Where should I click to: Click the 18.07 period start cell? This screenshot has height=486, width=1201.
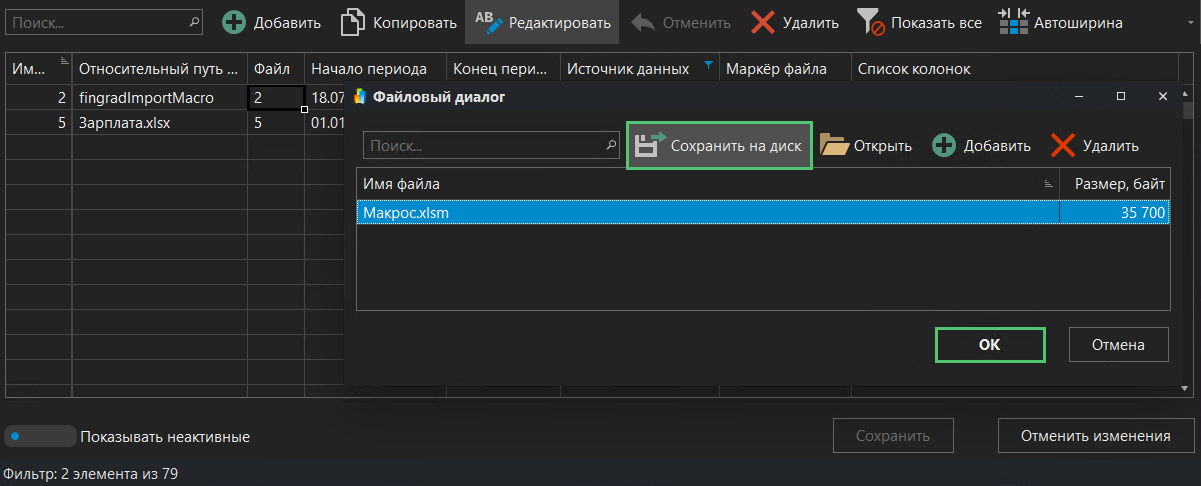(326, 98)
